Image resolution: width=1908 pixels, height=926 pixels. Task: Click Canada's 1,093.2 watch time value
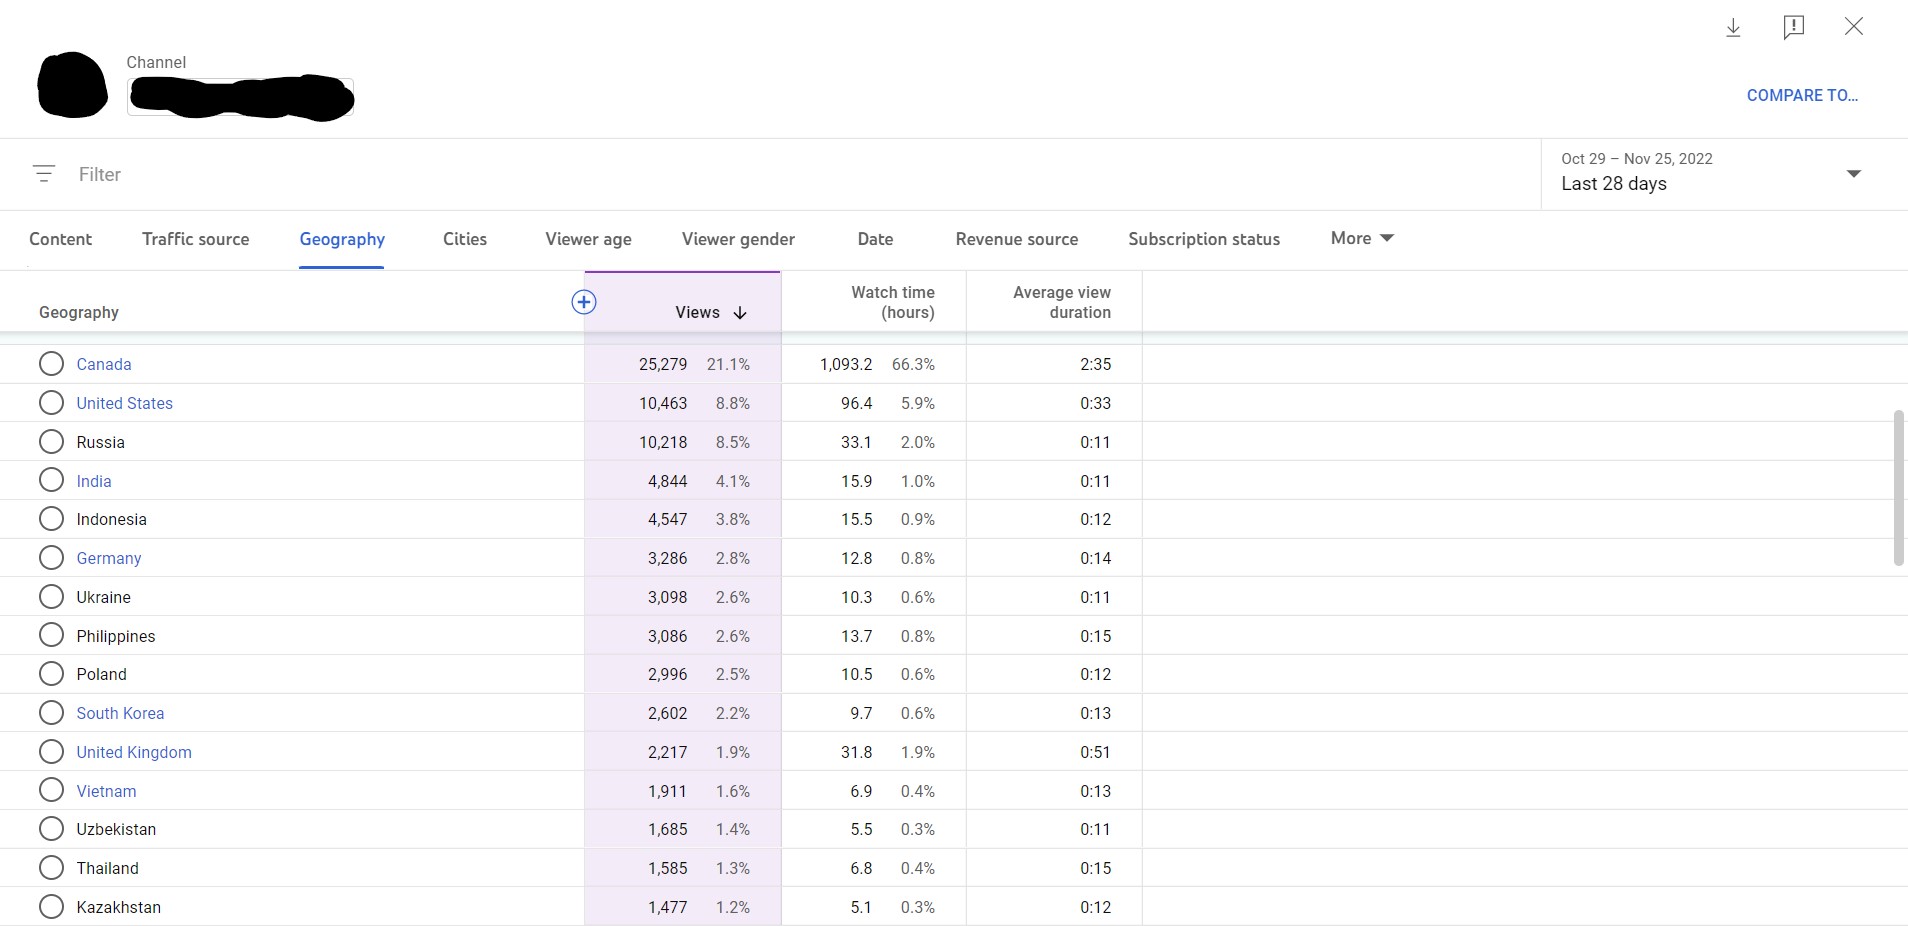846,364
